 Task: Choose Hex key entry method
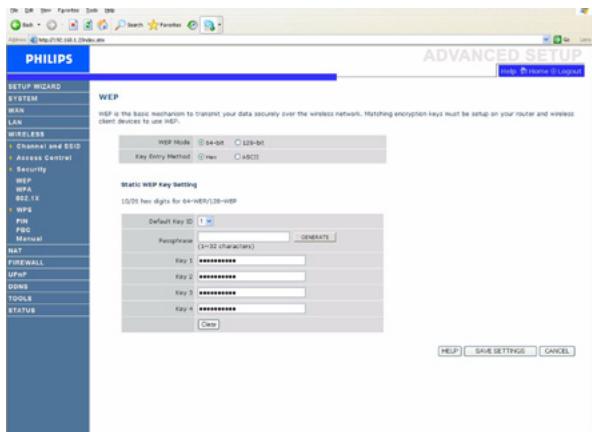pyautogui.click(x=201, y=156)
